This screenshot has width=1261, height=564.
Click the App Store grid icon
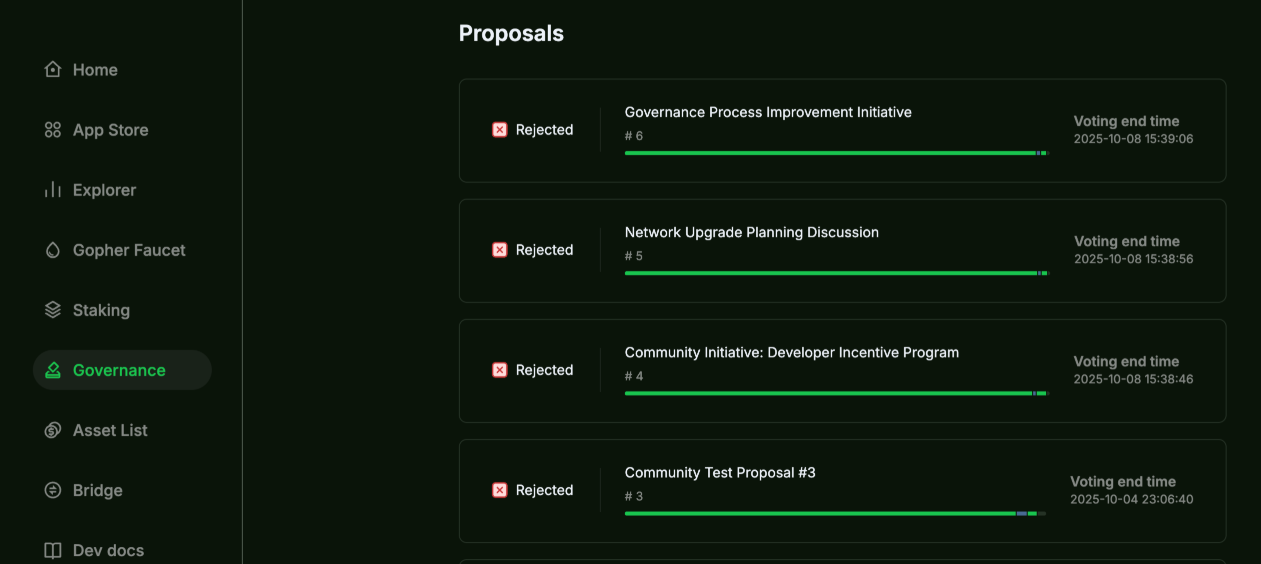pyautogui.click(x=53, y=130)
